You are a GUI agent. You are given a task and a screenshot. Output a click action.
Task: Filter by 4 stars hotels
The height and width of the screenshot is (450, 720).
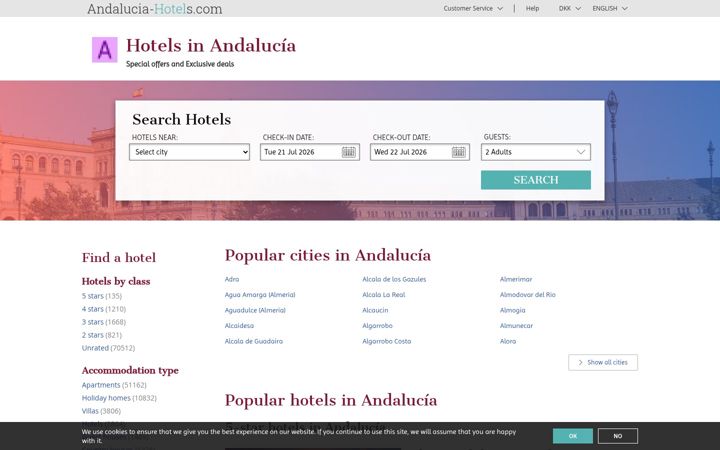pos(93,309)
